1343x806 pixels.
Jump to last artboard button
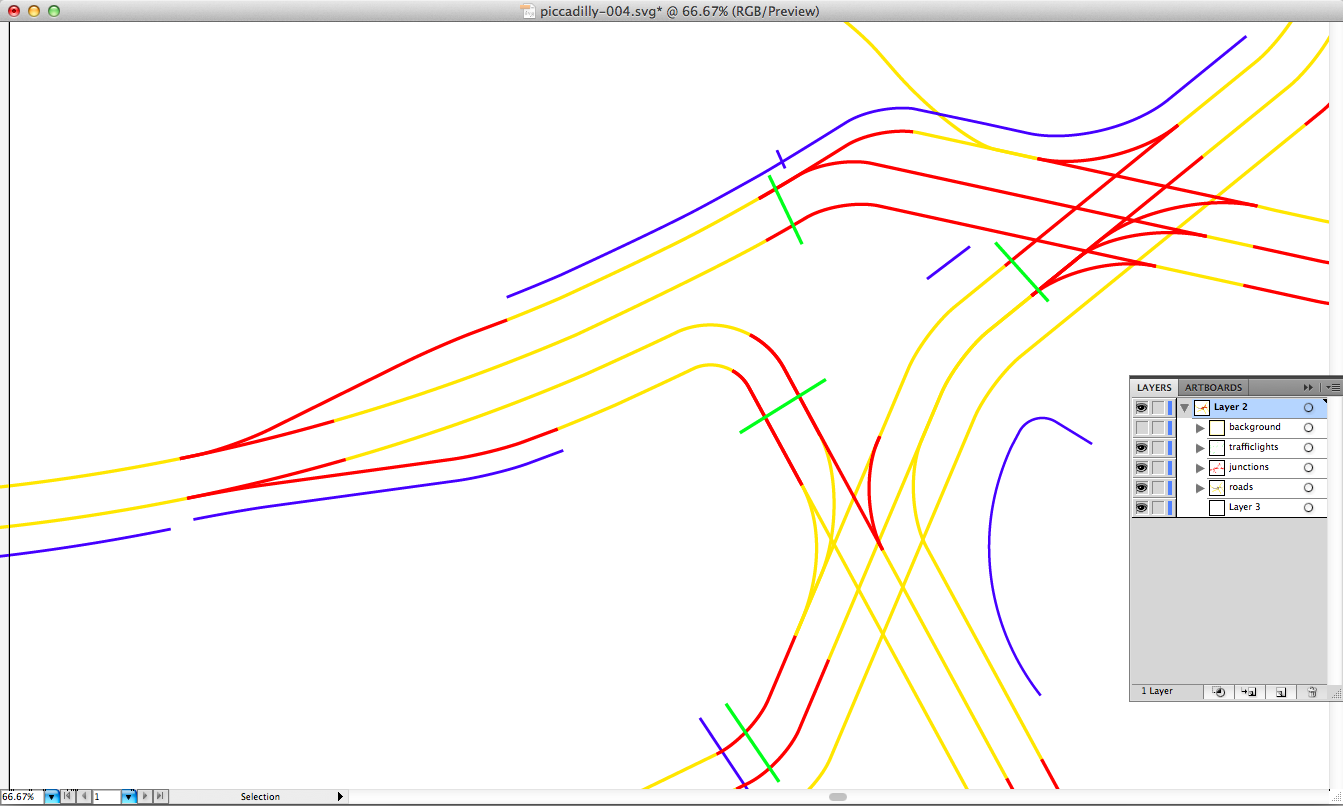pos(160,797)
